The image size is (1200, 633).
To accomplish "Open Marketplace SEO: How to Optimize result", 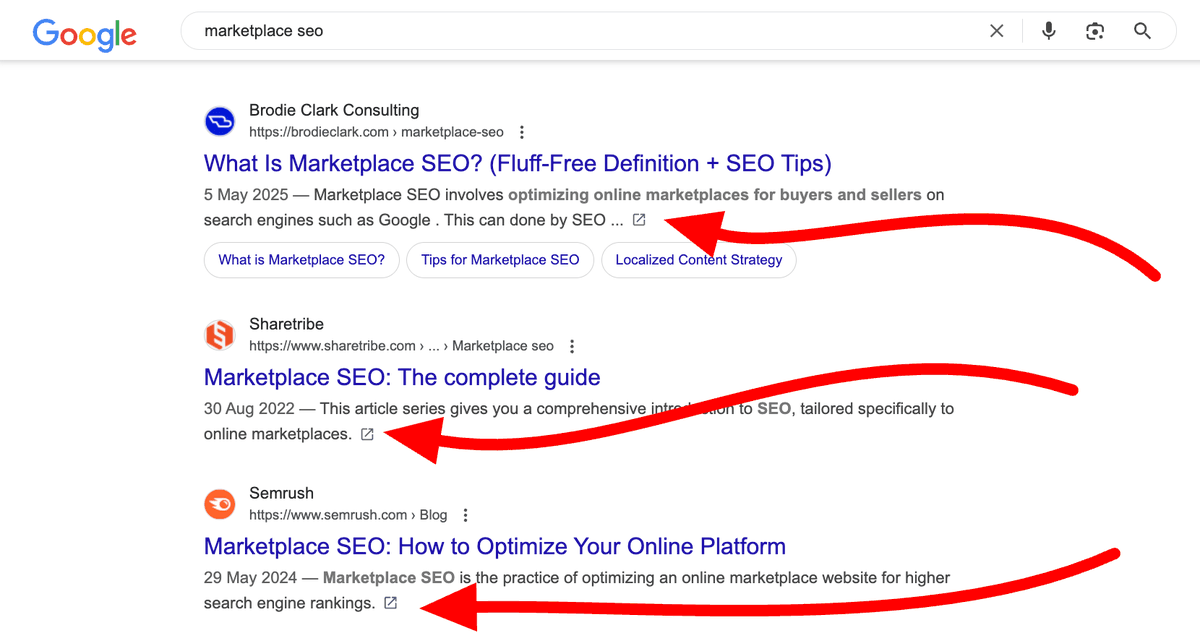I will click(x=495, y=546).
